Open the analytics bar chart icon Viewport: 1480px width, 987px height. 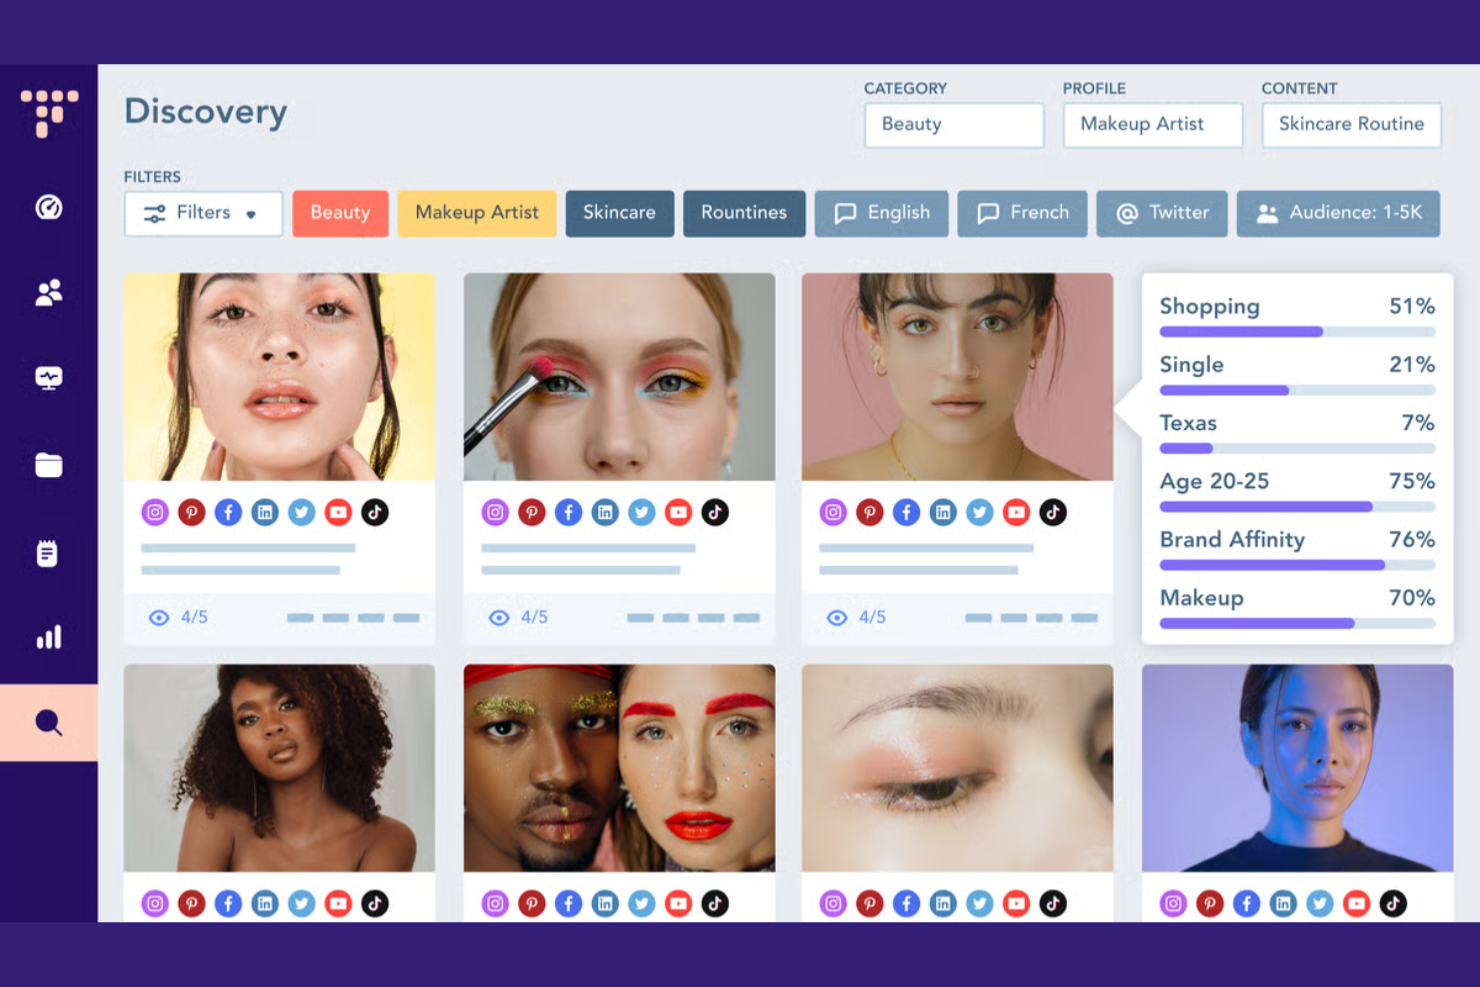click(48, 636)
